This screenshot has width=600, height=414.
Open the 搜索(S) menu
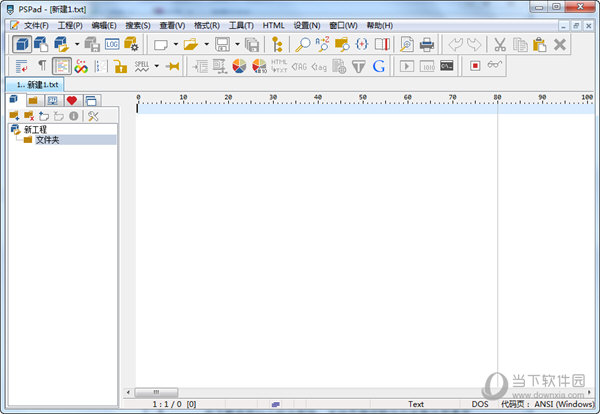pyautogui.click(x=138, y=26)
